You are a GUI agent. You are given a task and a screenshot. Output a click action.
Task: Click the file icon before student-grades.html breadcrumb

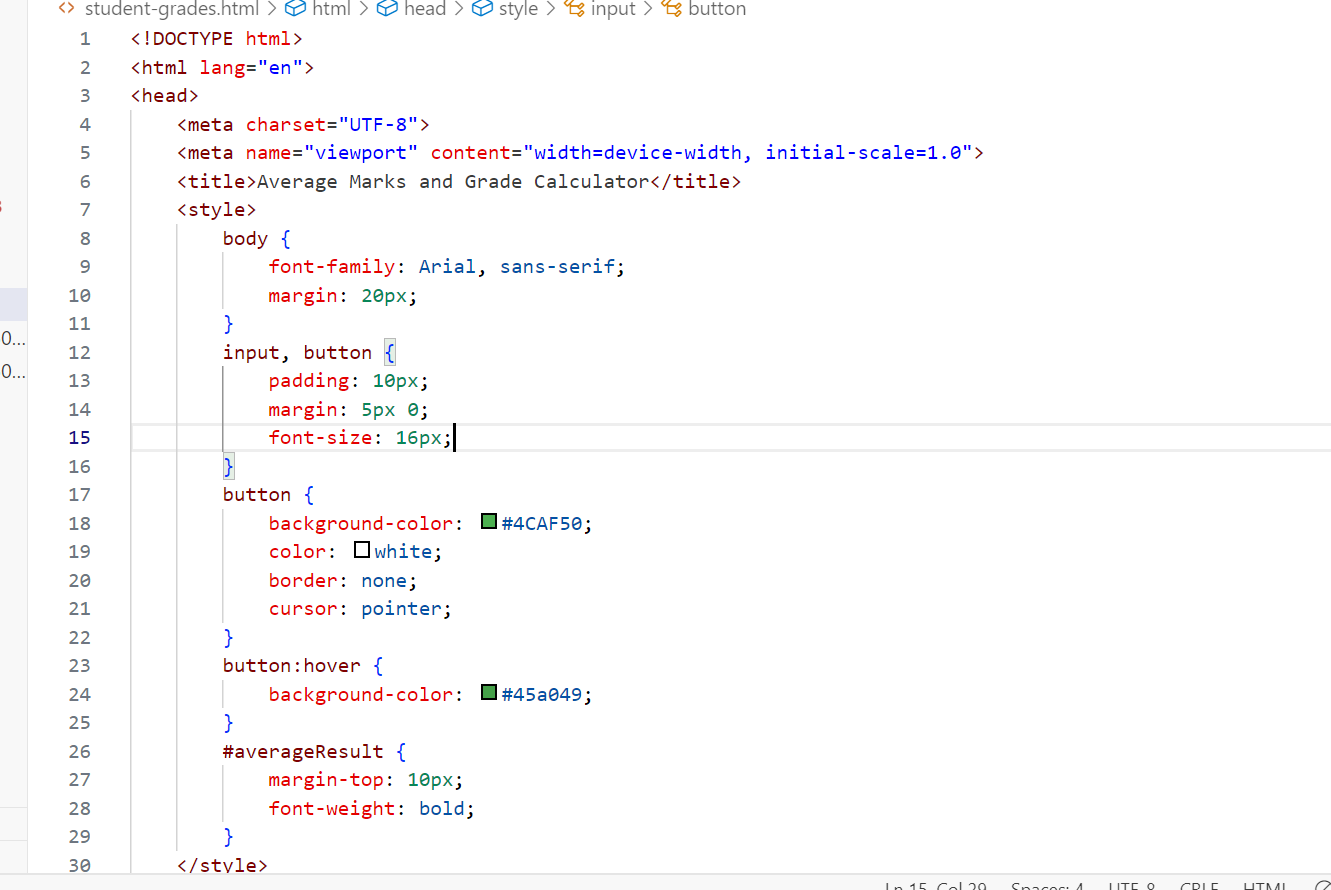point(67,9)
